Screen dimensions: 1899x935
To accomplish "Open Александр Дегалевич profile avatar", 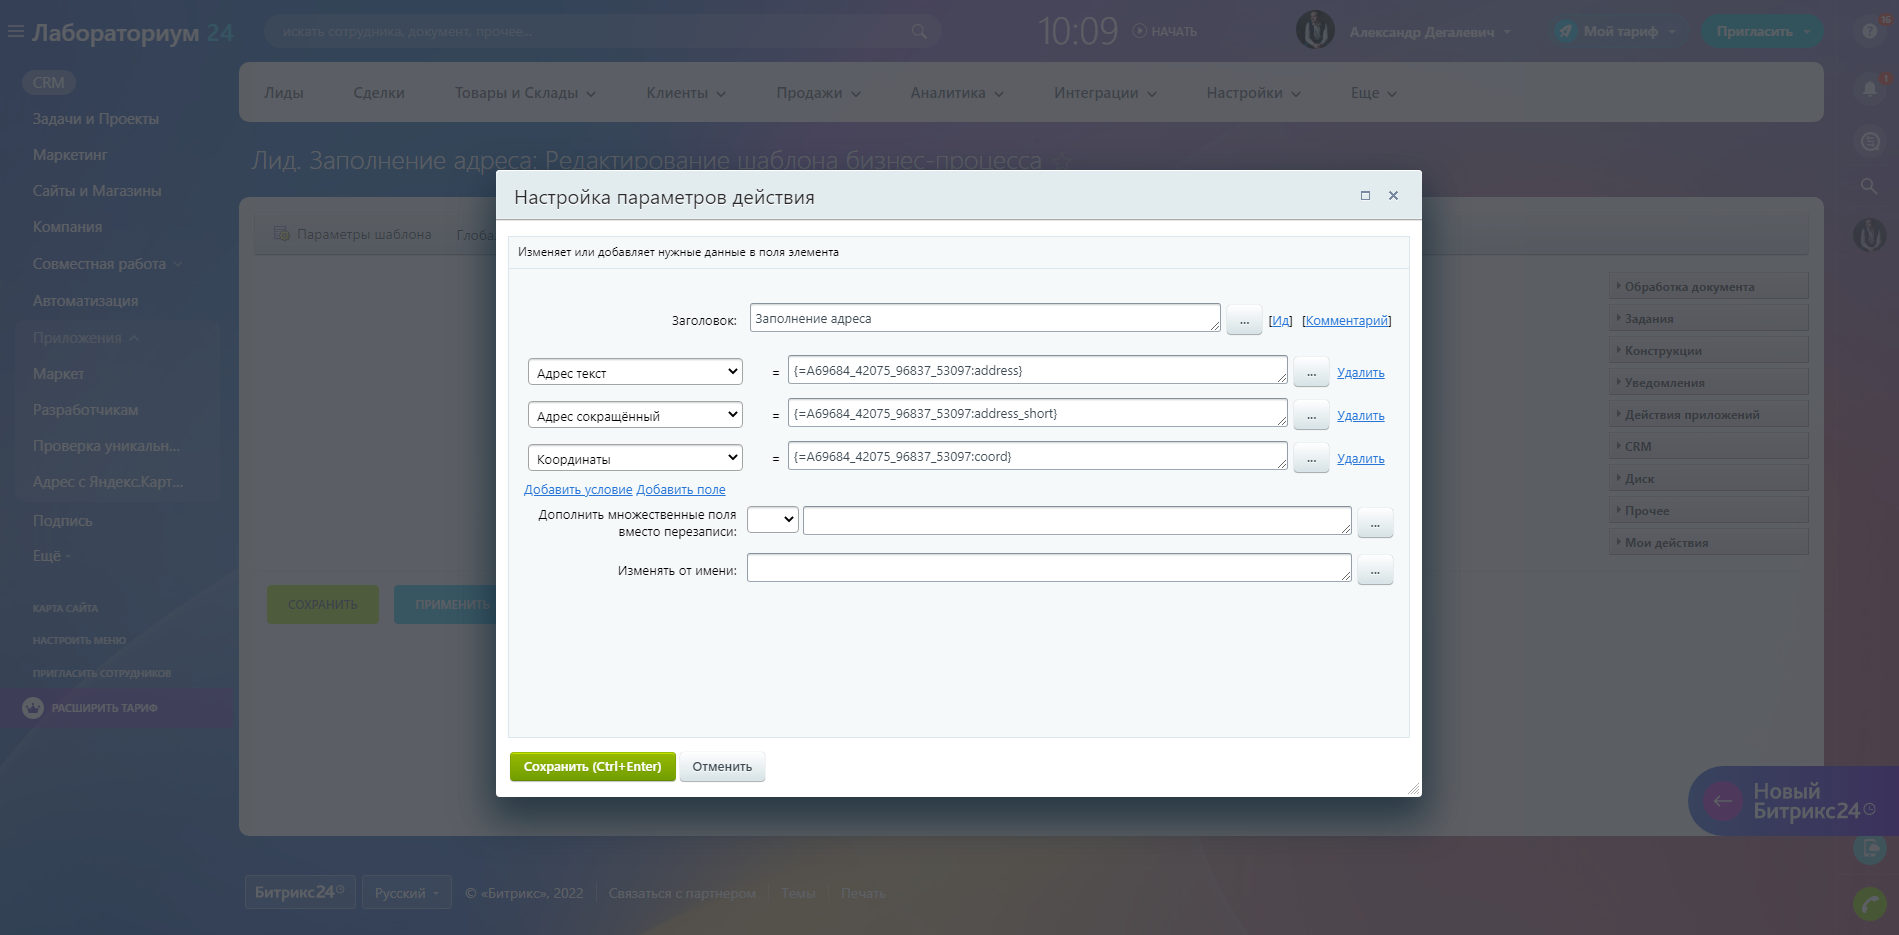I will [x=1315, y=31].
